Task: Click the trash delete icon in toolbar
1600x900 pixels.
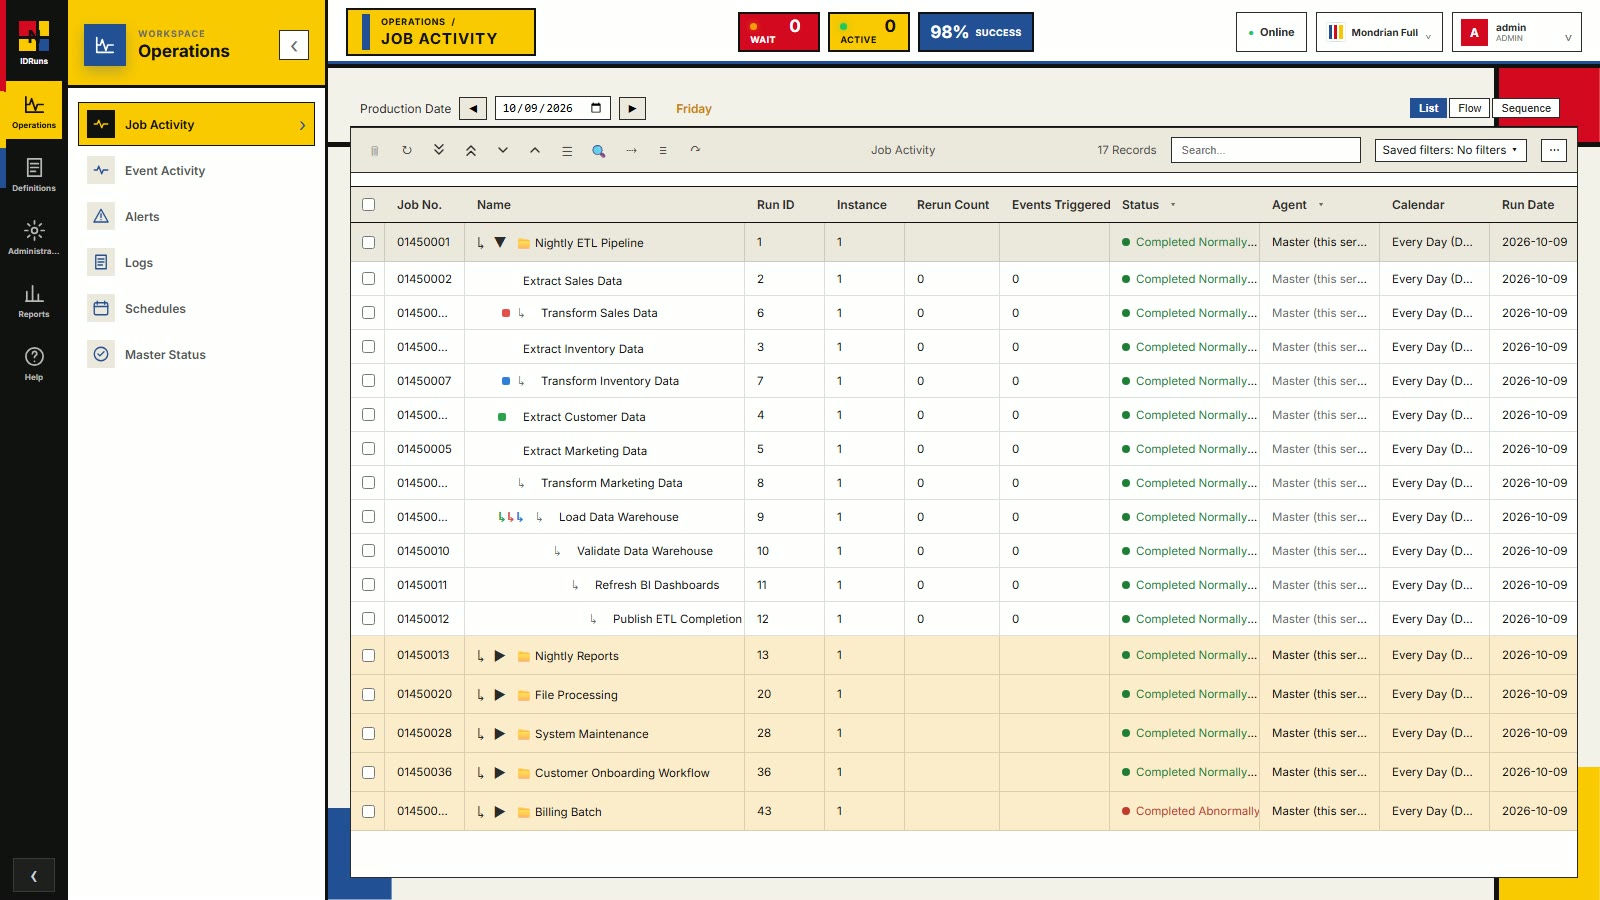Action: [x=375, y=150]
